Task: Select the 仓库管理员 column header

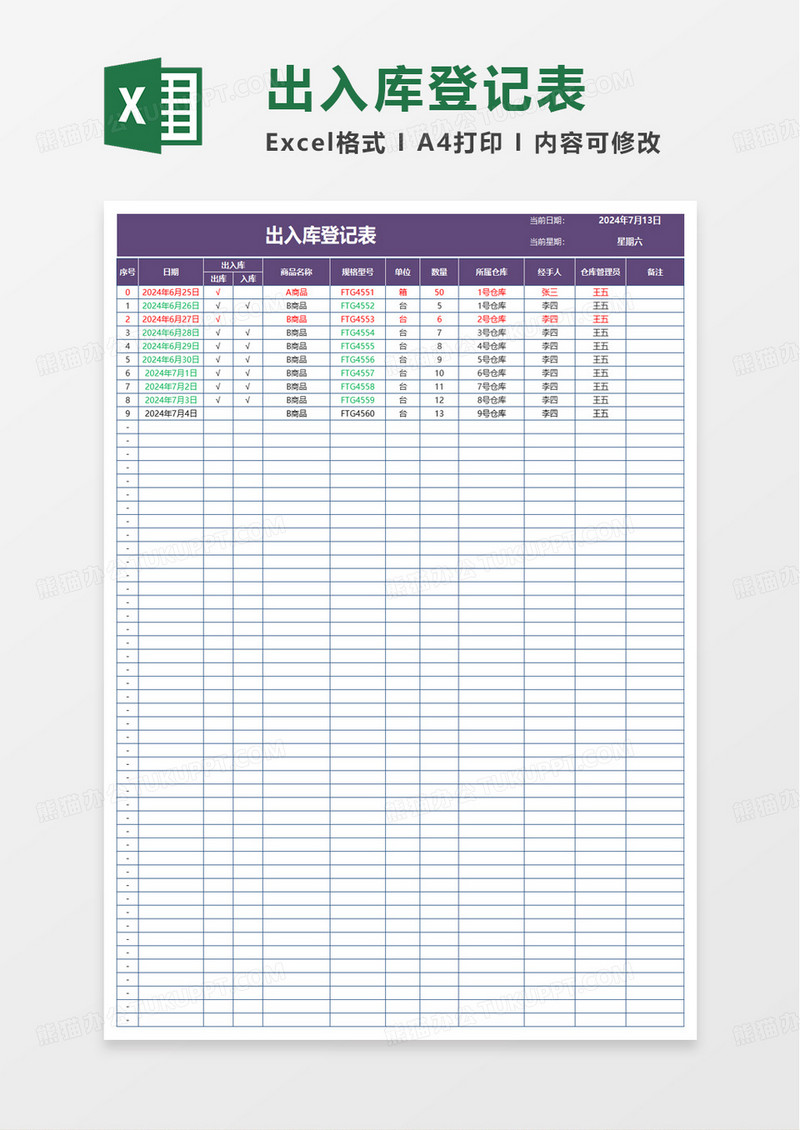Action: coord(600,272)
